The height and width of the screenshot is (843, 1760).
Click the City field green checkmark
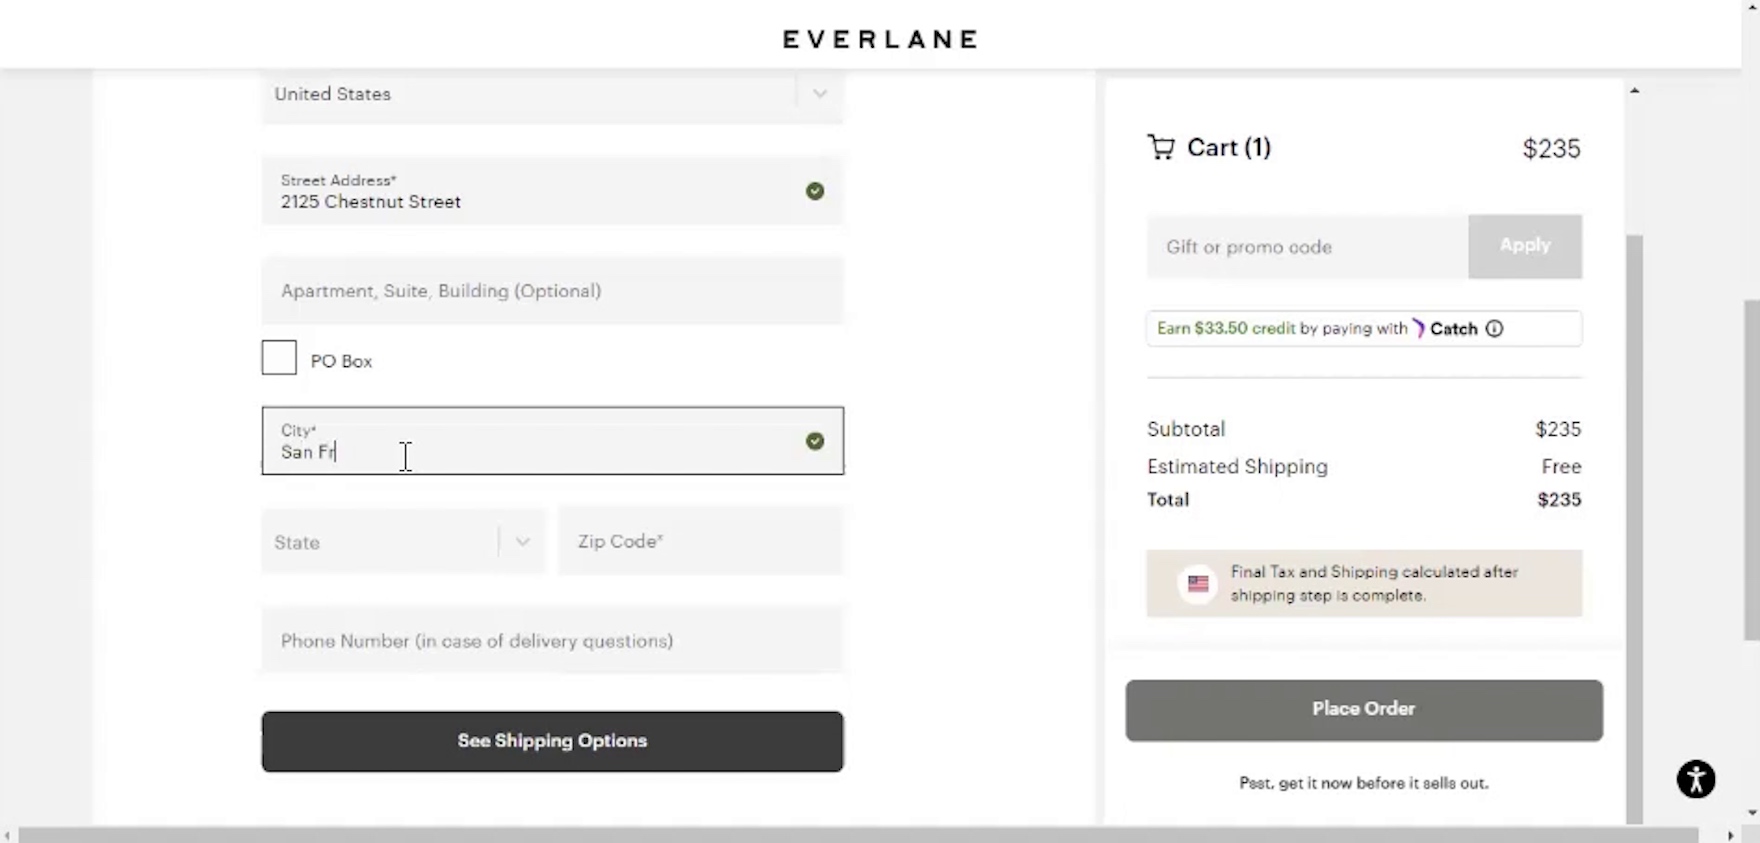pyautogui.click(x=815, y=441)
